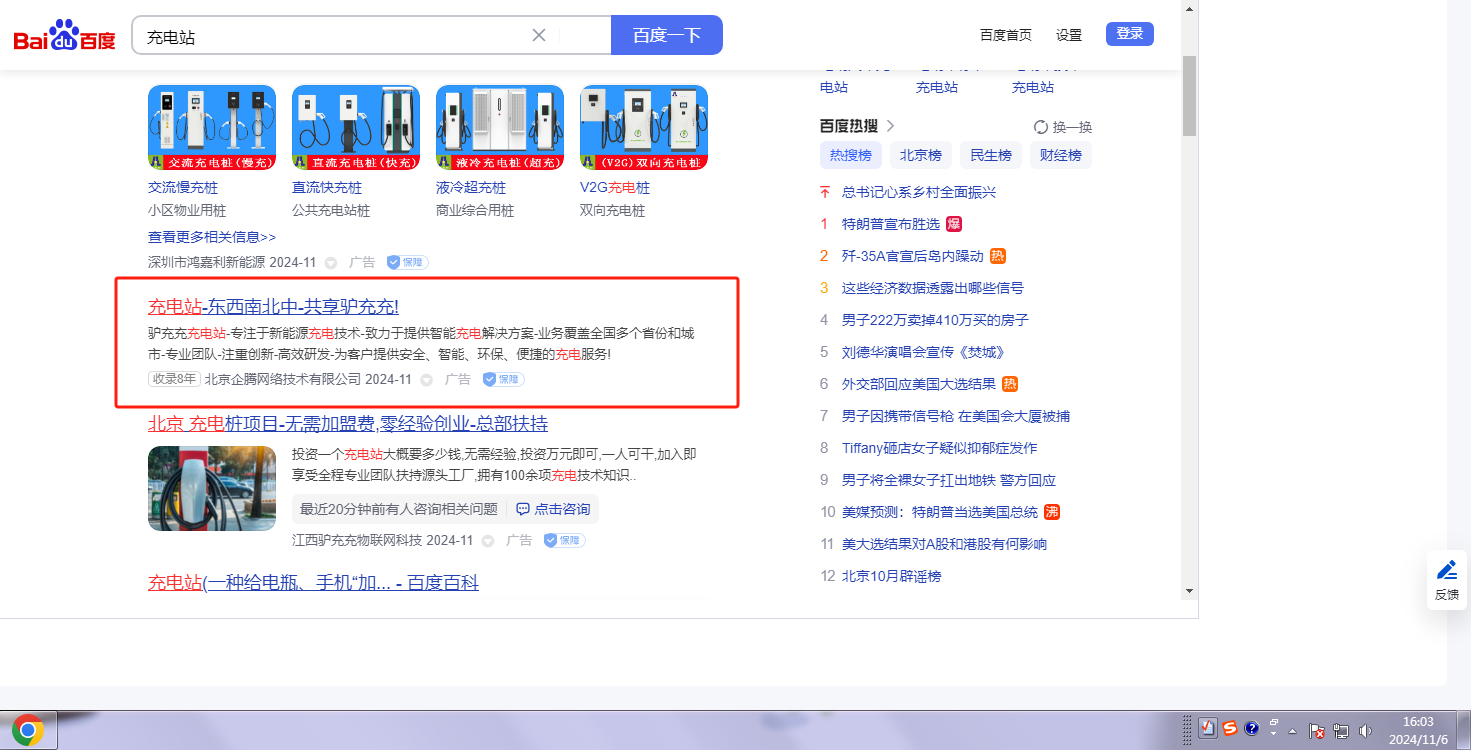Click the vertical scrollbar thumb
Viewport: 1471px width, 750px height.
coord(1189,96)
